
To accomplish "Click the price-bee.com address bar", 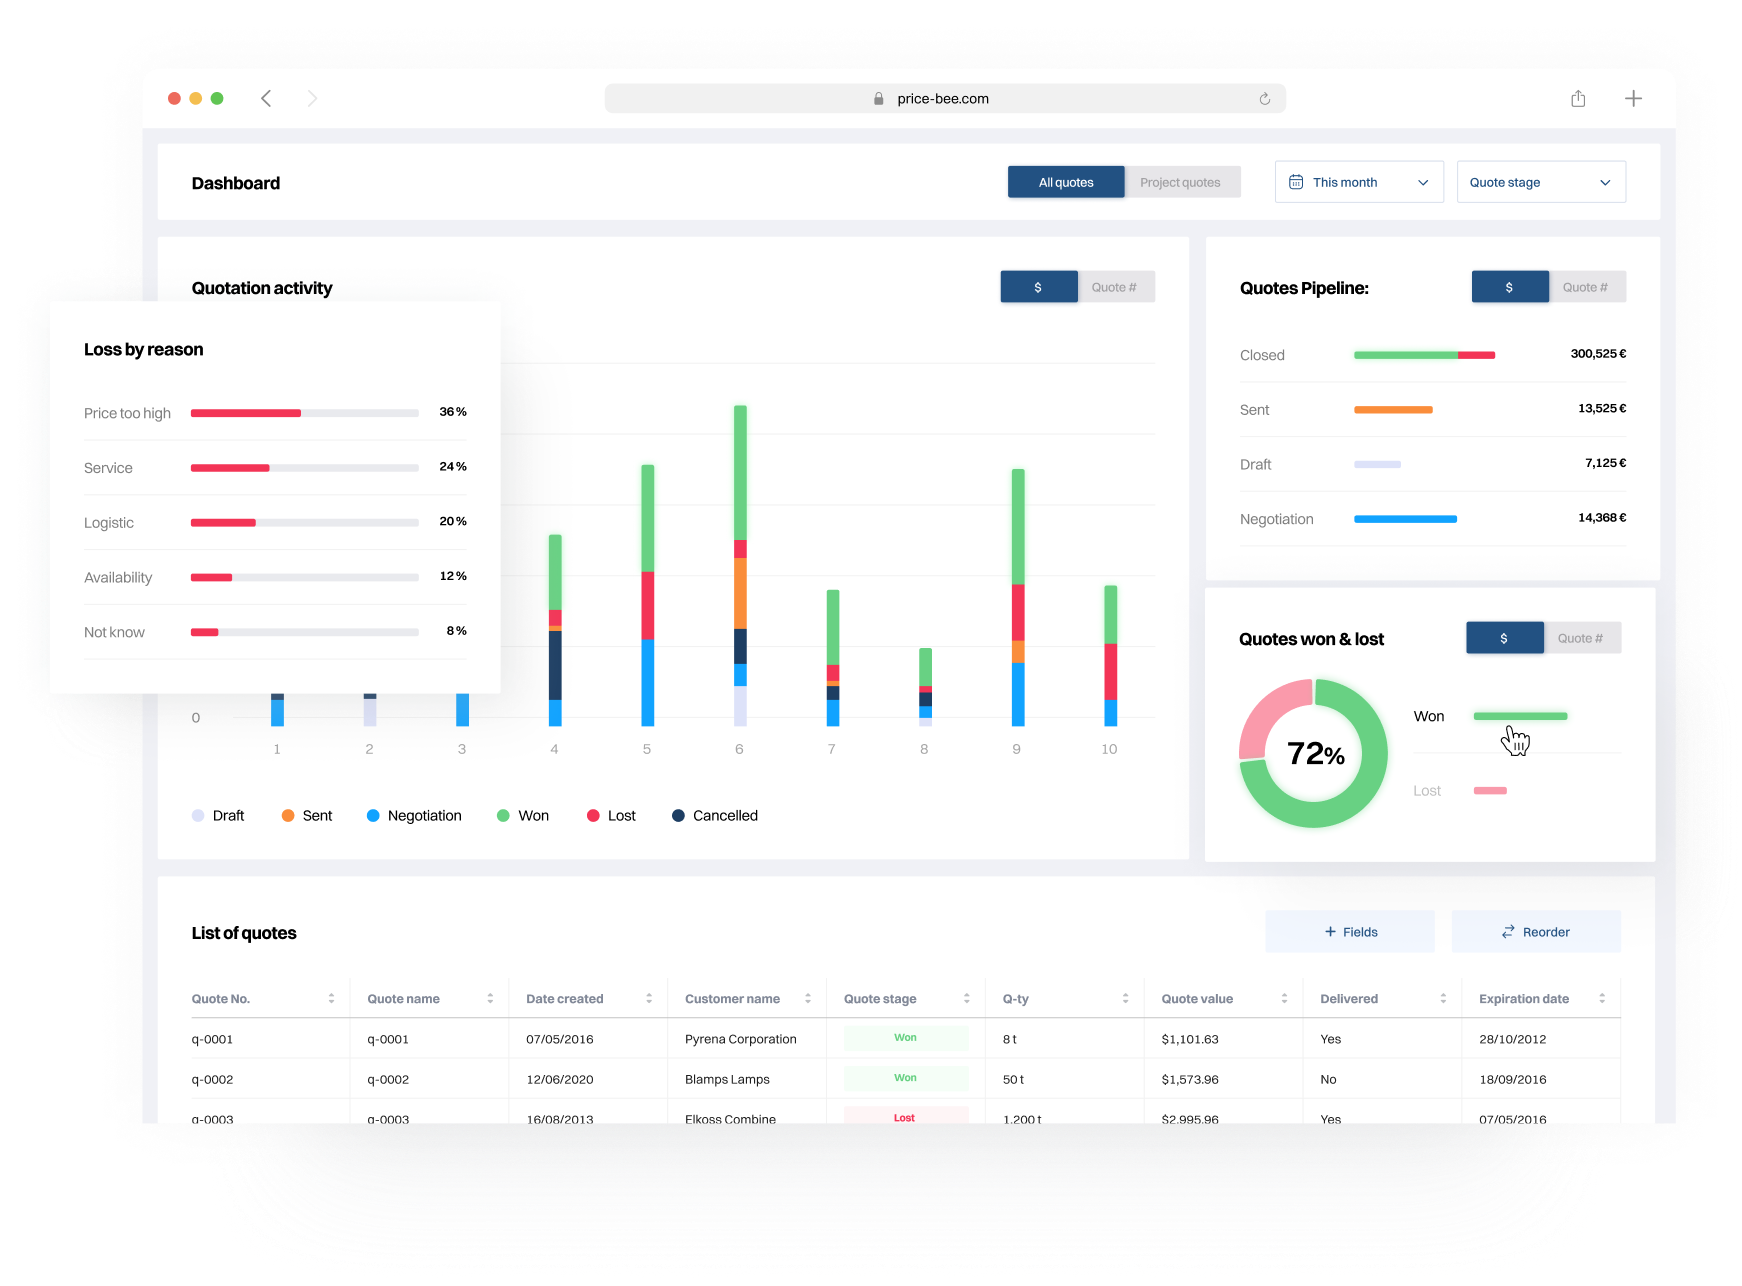I will 943,99.
